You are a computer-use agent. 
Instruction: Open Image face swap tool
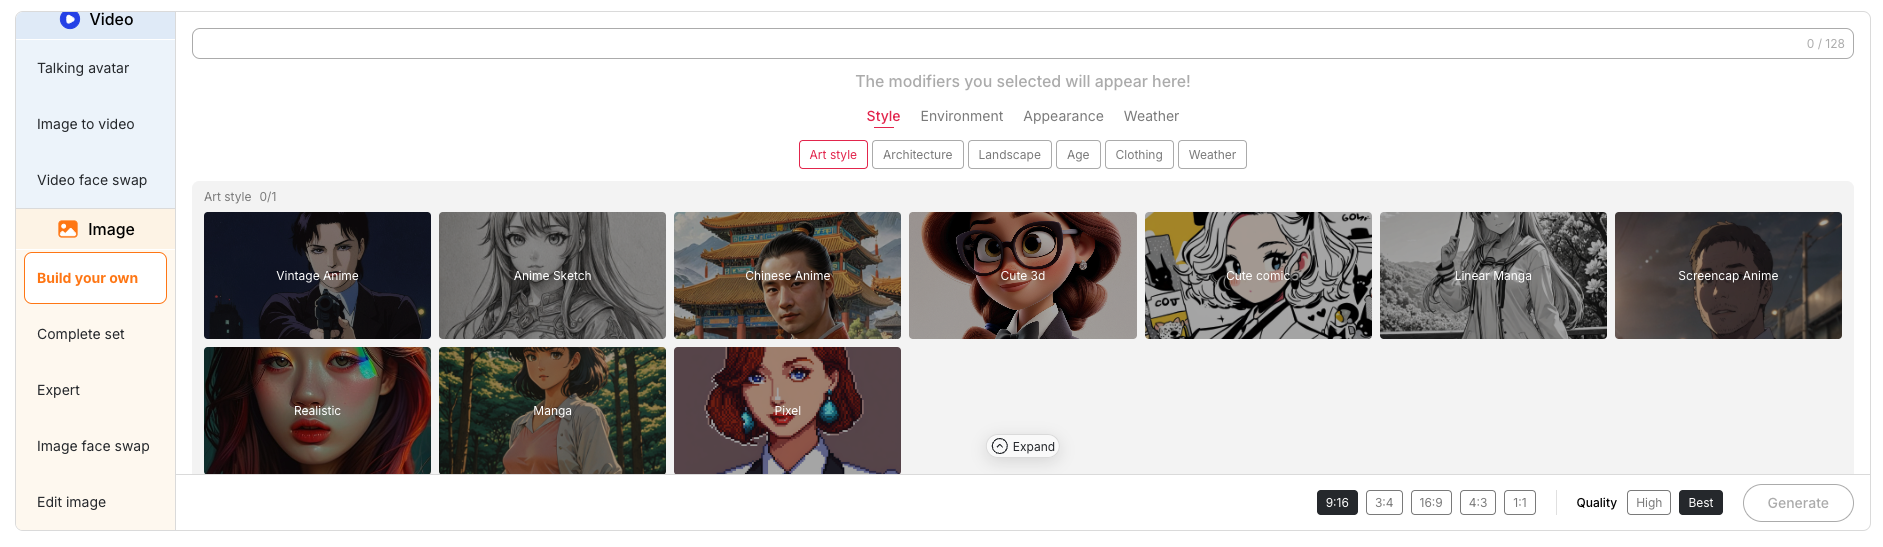click(93, 446)
